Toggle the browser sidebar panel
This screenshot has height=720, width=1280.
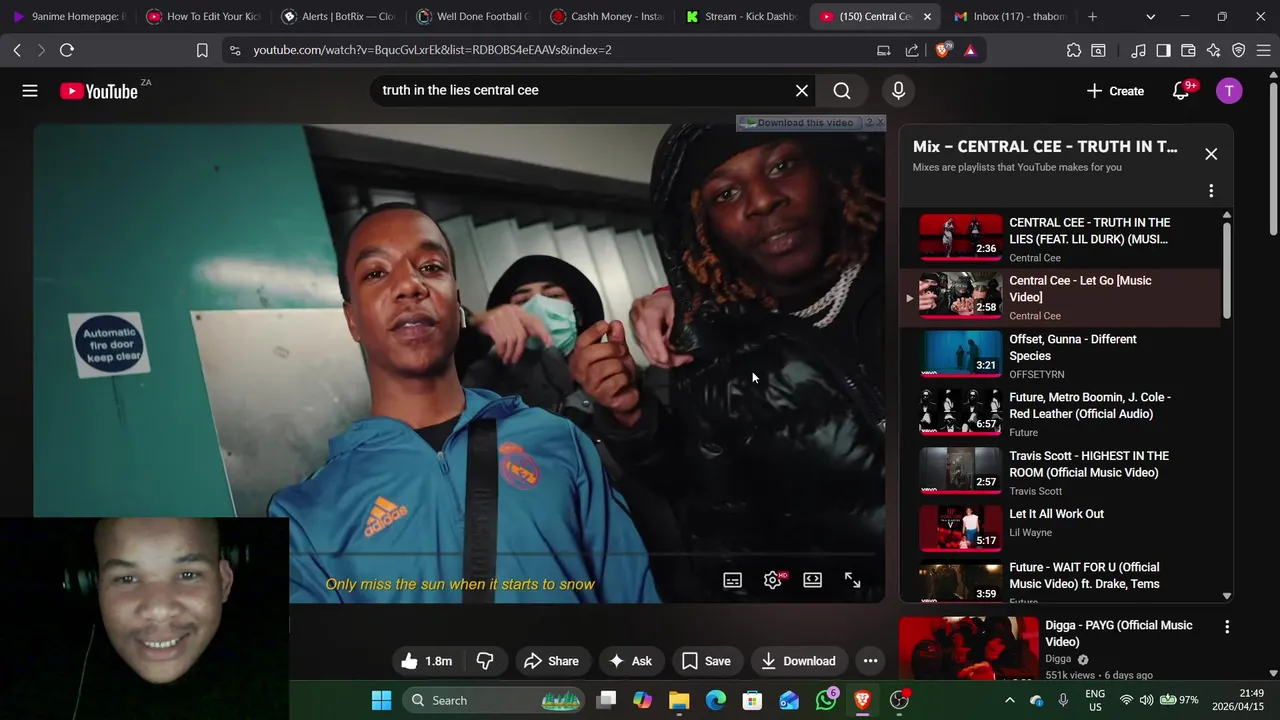point(1163,50)
